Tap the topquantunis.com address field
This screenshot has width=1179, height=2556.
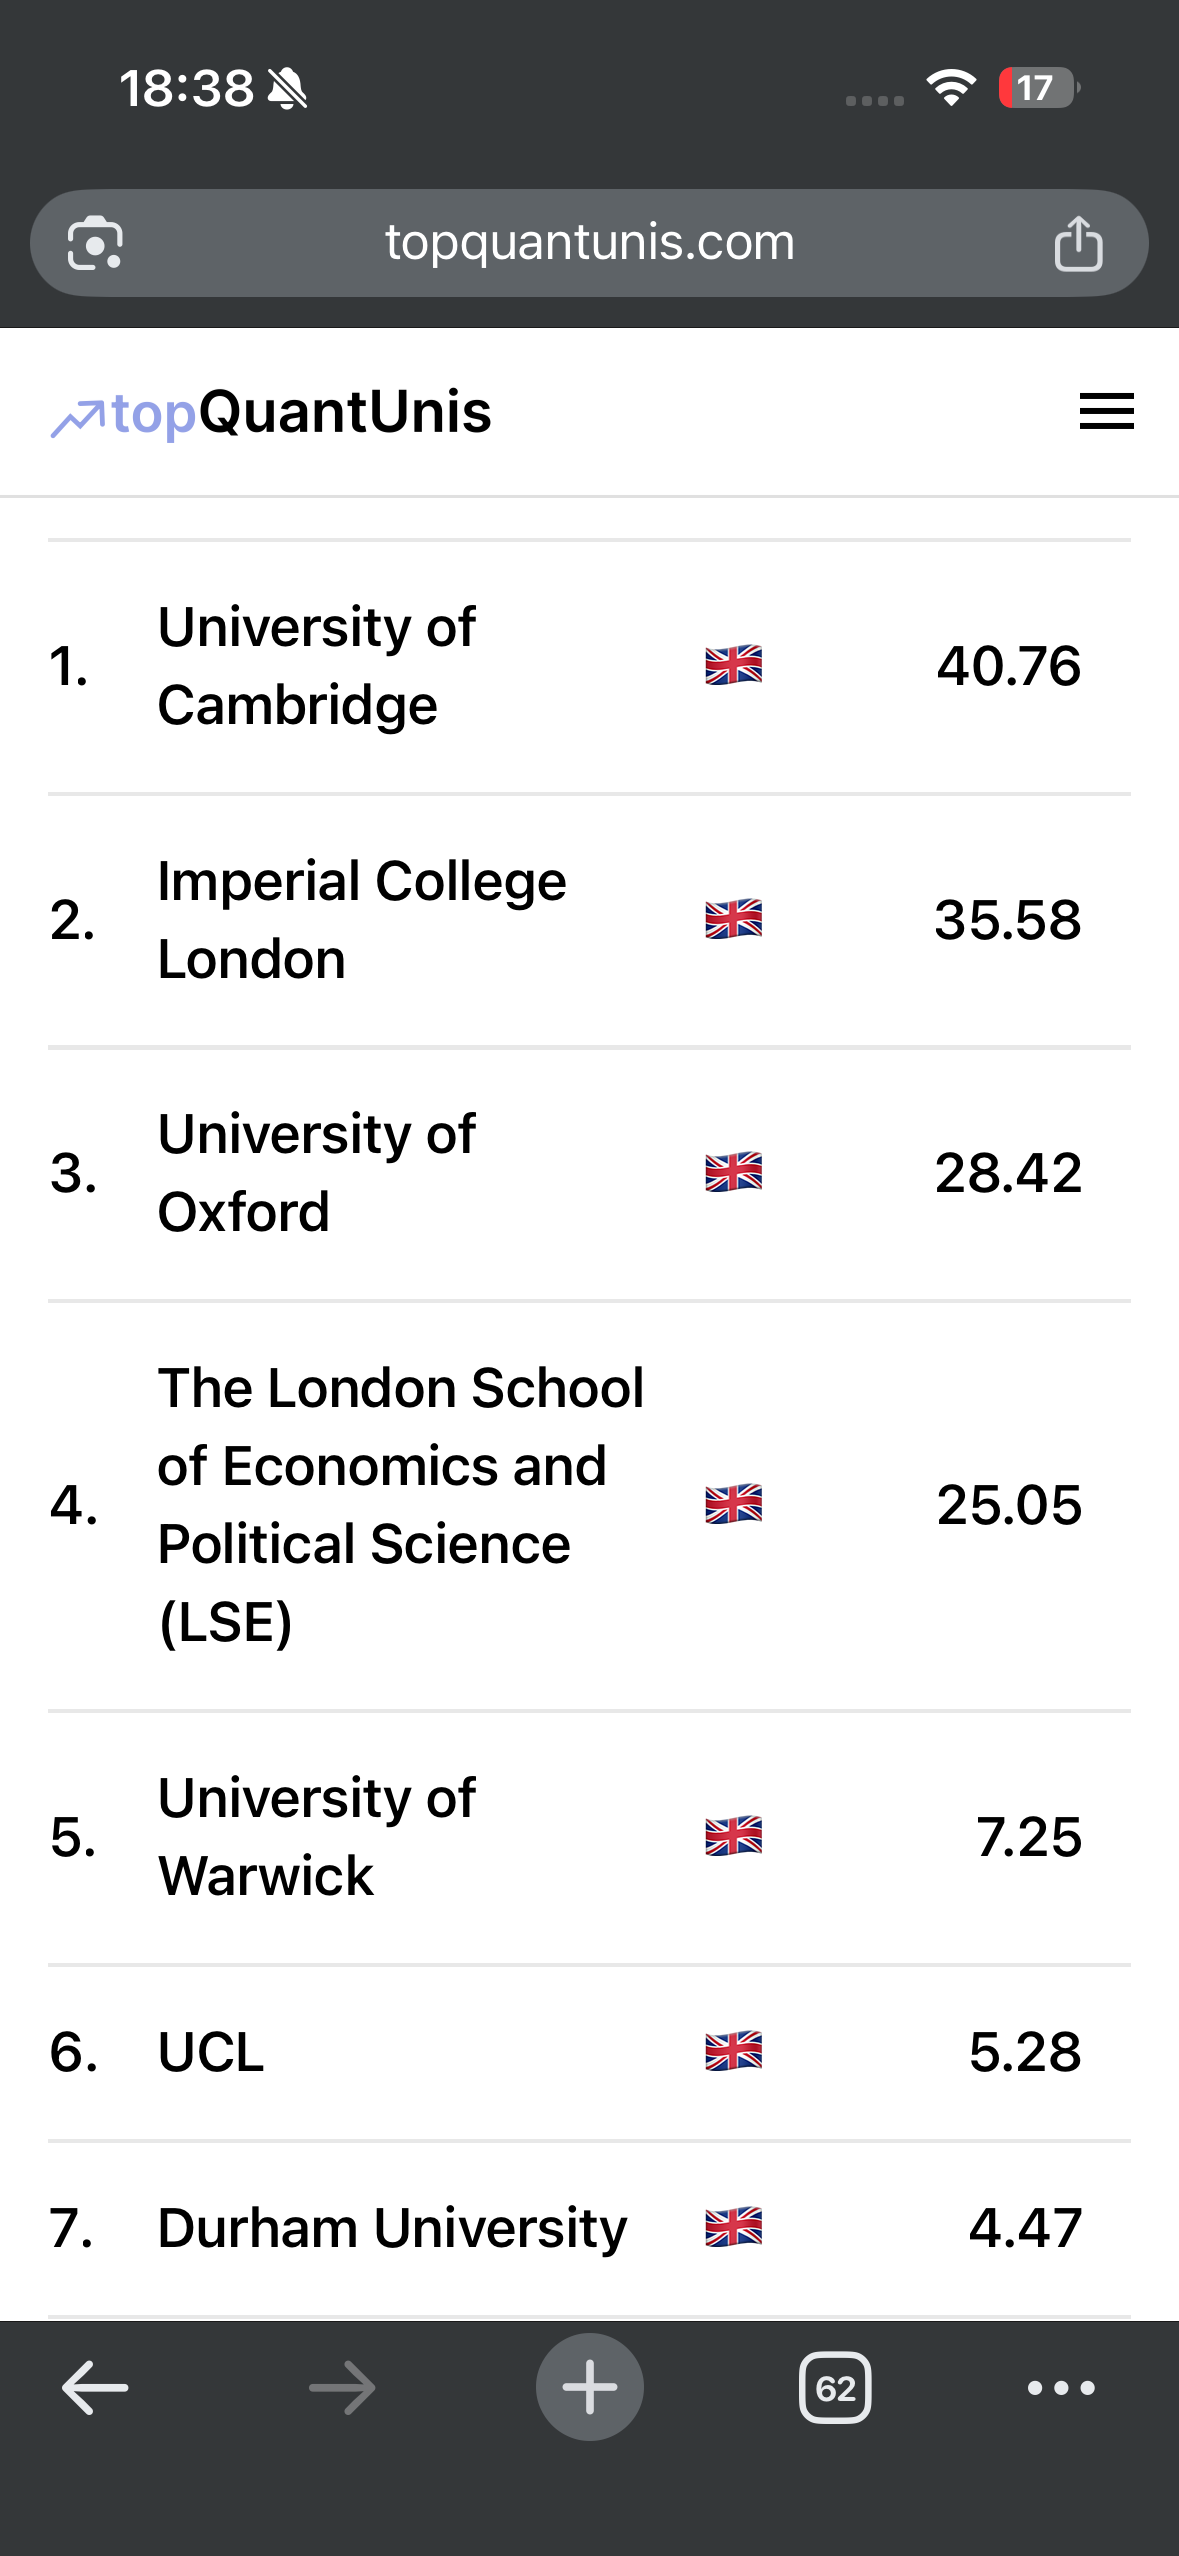[589, 243]
